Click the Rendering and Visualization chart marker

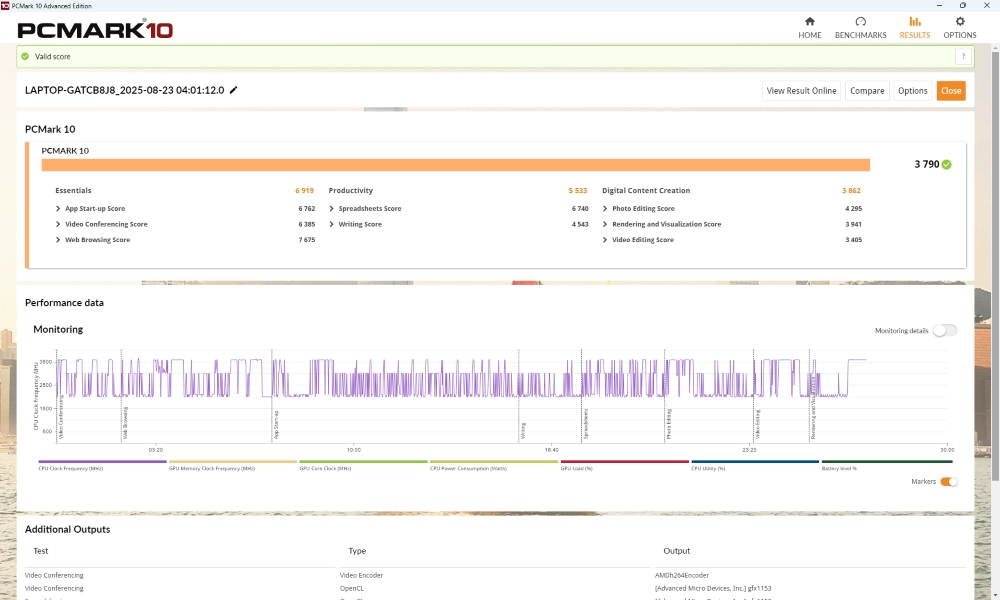(x=814, y=408)
